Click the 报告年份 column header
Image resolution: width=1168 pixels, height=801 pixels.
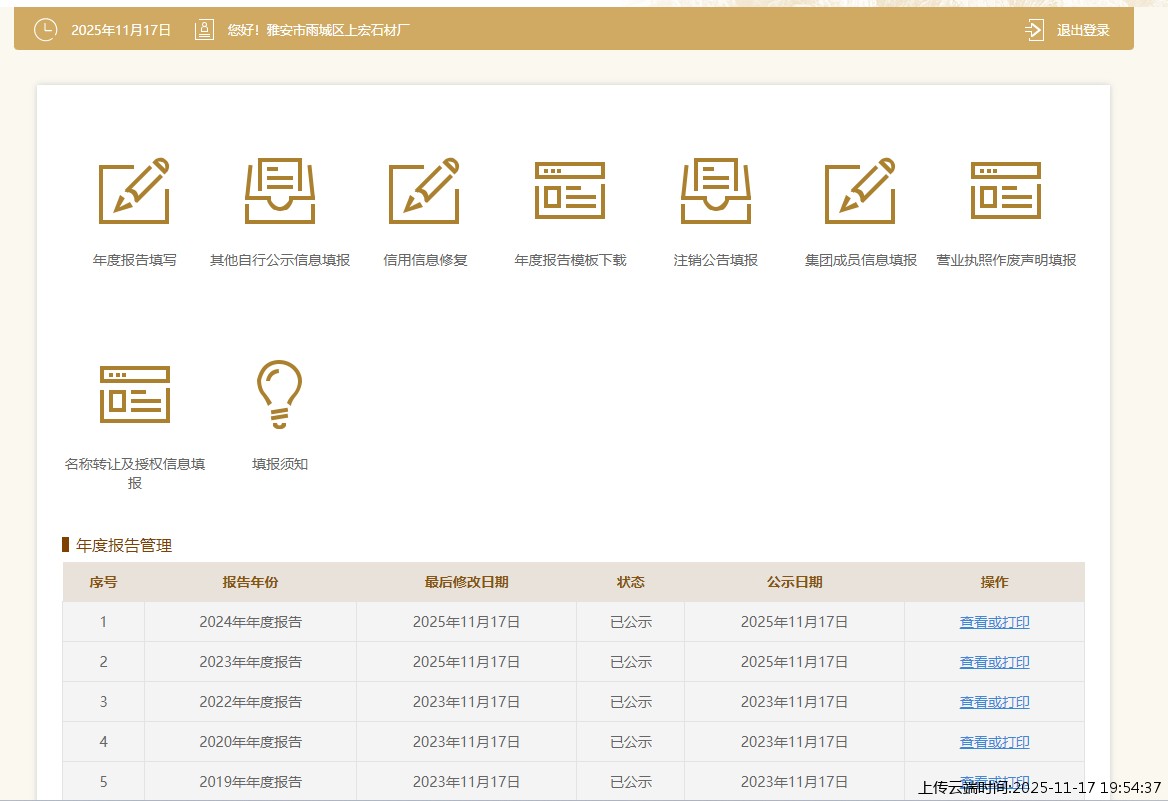250,582
